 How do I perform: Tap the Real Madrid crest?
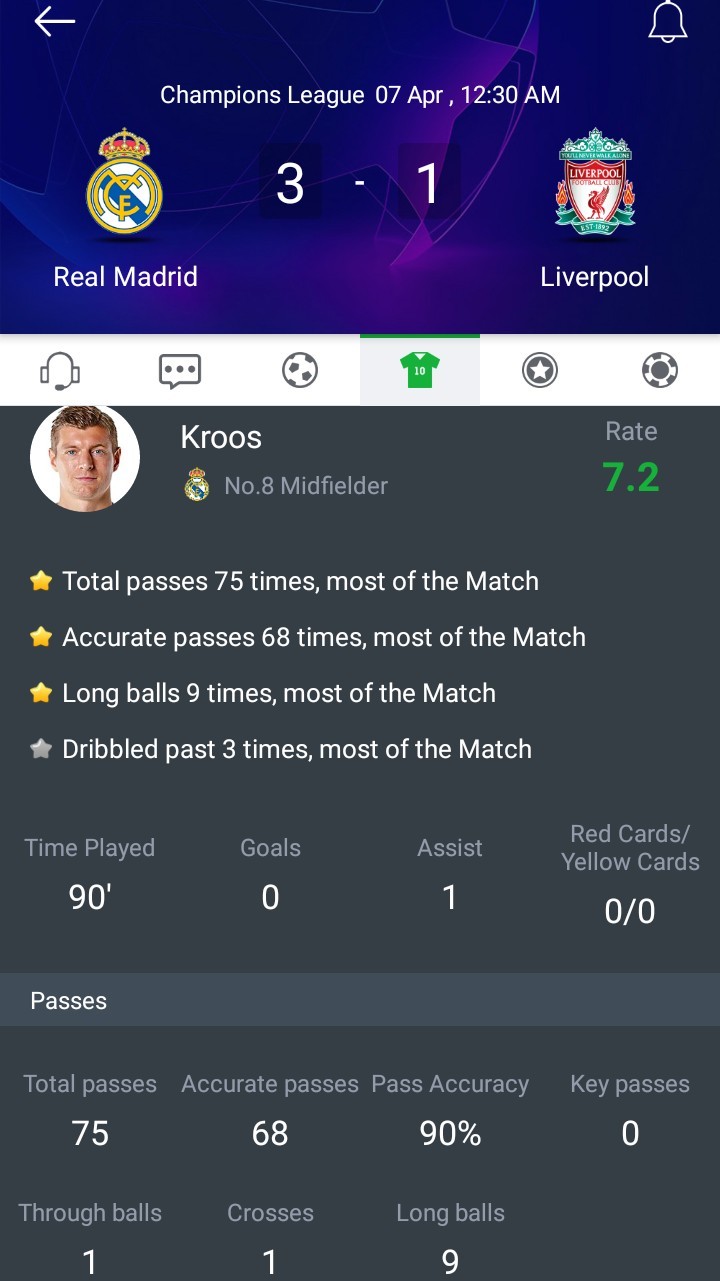point(125,182)
